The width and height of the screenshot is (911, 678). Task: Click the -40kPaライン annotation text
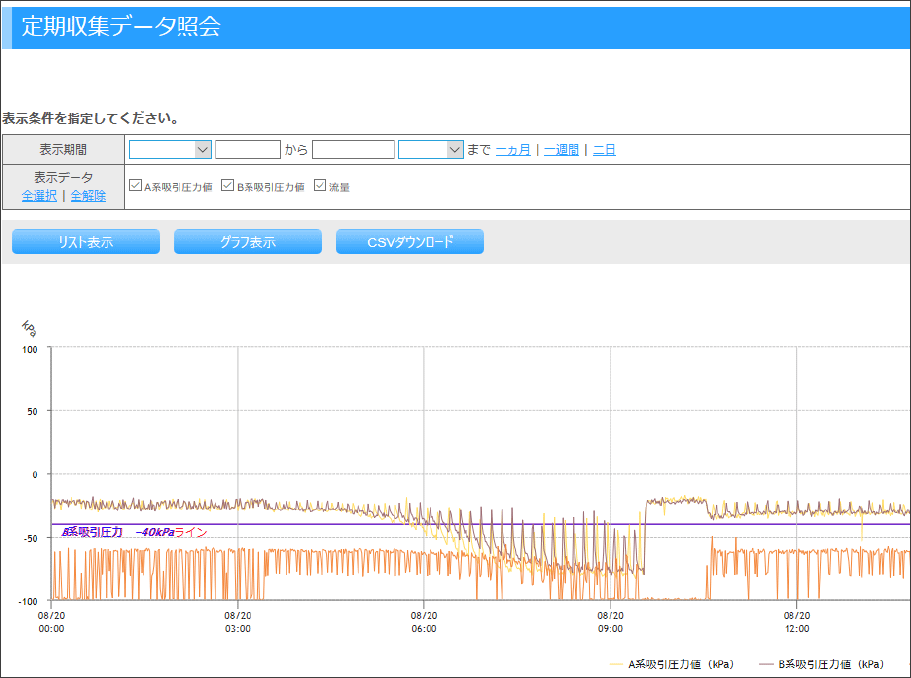(171, 532)
